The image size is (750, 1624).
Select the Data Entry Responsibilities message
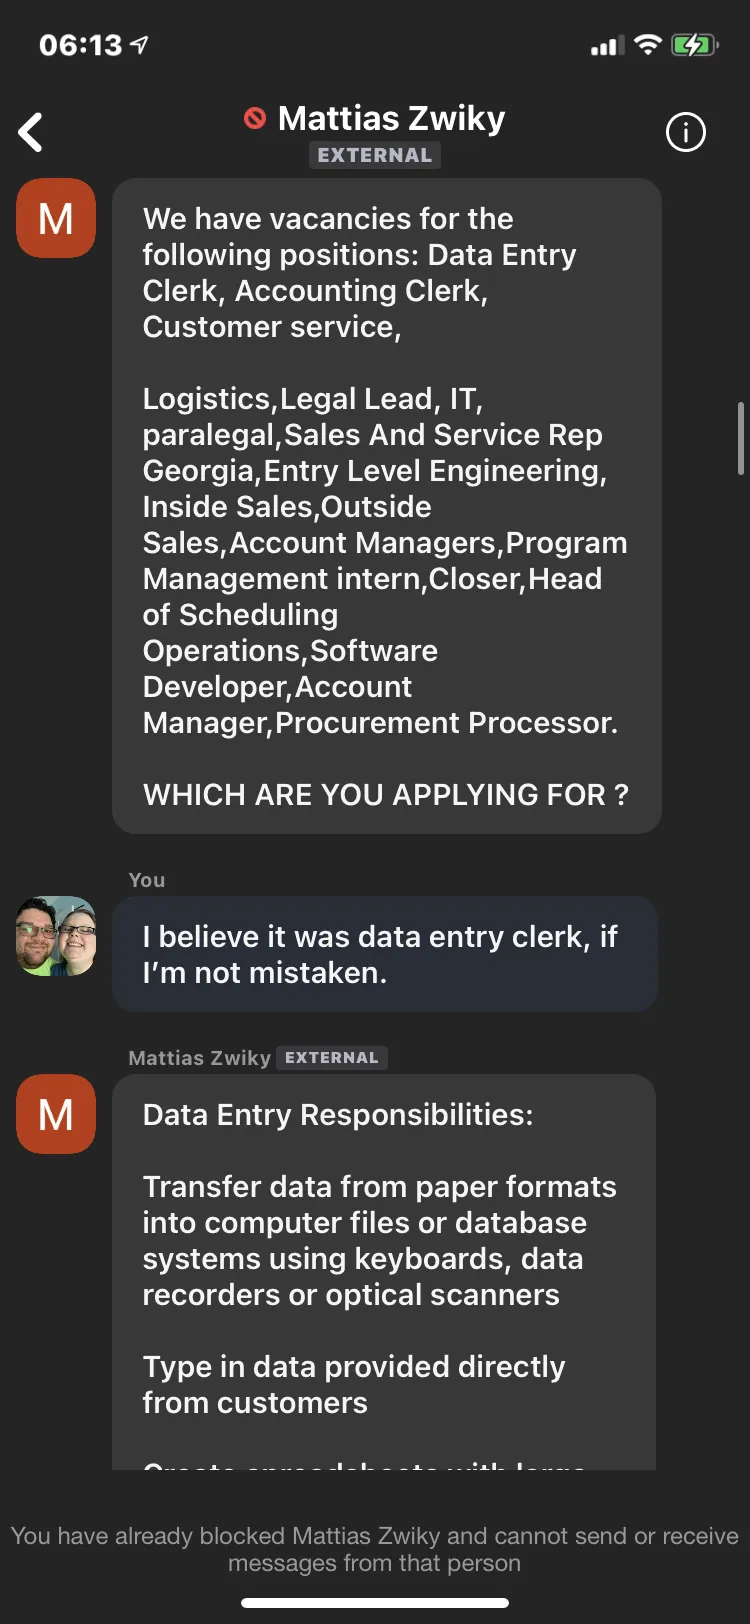384,1272
